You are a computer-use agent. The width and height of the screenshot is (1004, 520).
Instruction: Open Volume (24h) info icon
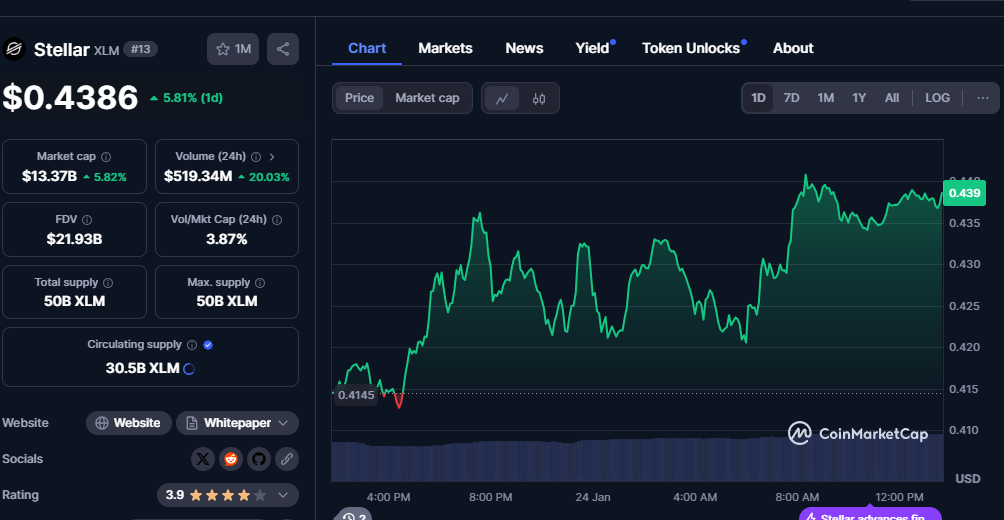click(256, 157)
